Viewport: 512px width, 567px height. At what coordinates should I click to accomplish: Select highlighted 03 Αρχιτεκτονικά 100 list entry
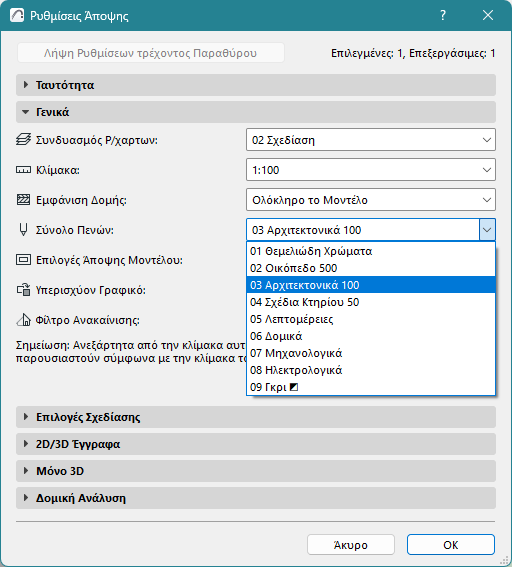point(371,285)
